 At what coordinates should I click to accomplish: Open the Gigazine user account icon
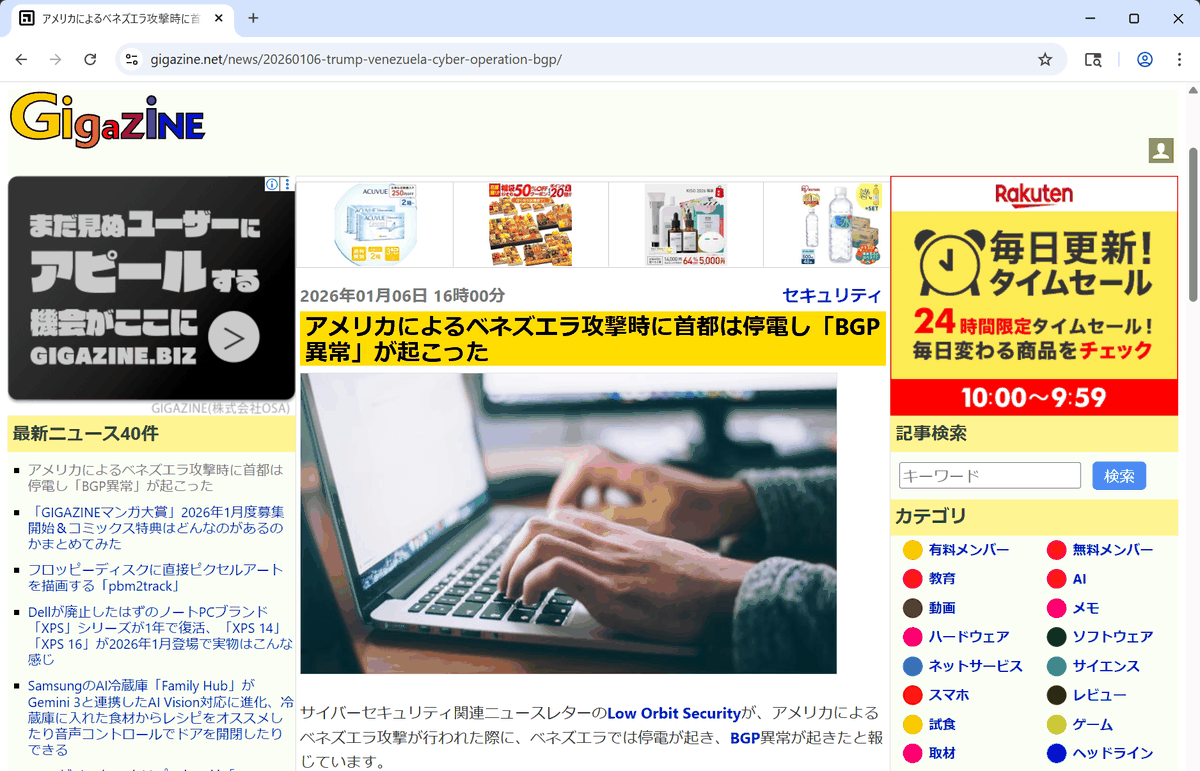point(1160,150)
